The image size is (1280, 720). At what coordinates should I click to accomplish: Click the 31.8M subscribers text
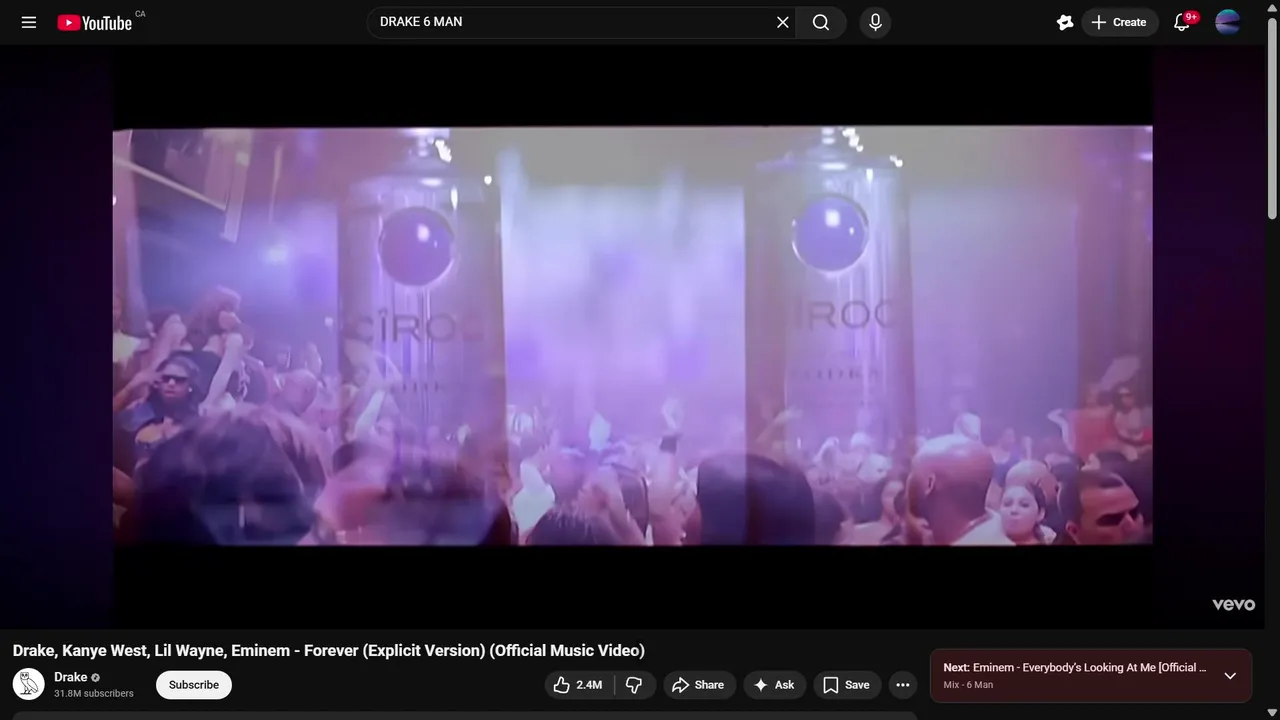94,693
